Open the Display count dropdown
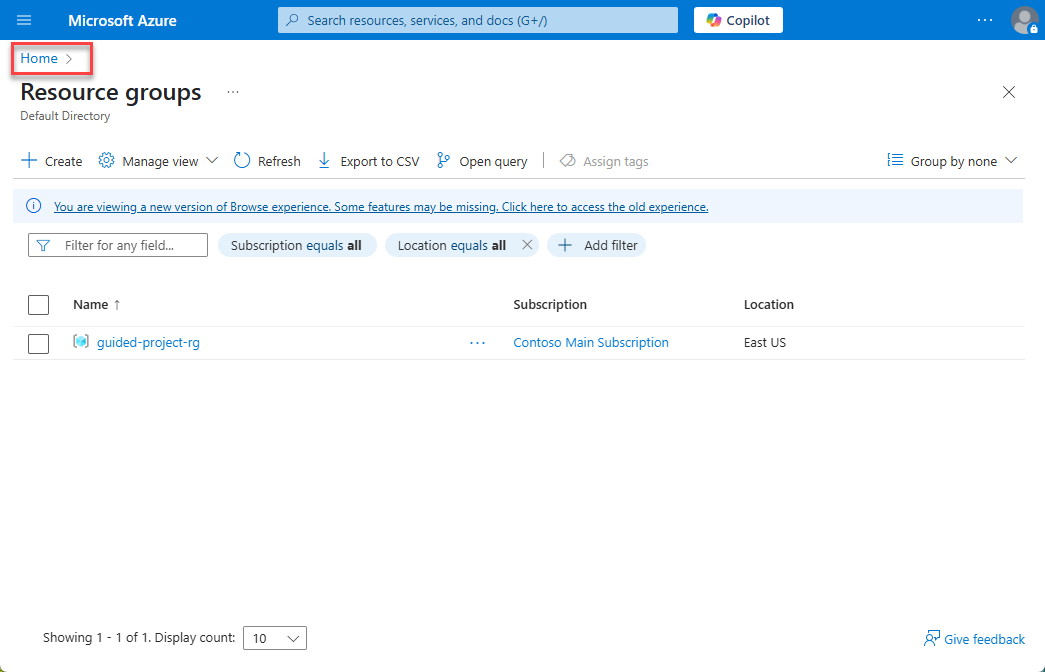Viewport: 1045px width, 672px height. [275, 638]
